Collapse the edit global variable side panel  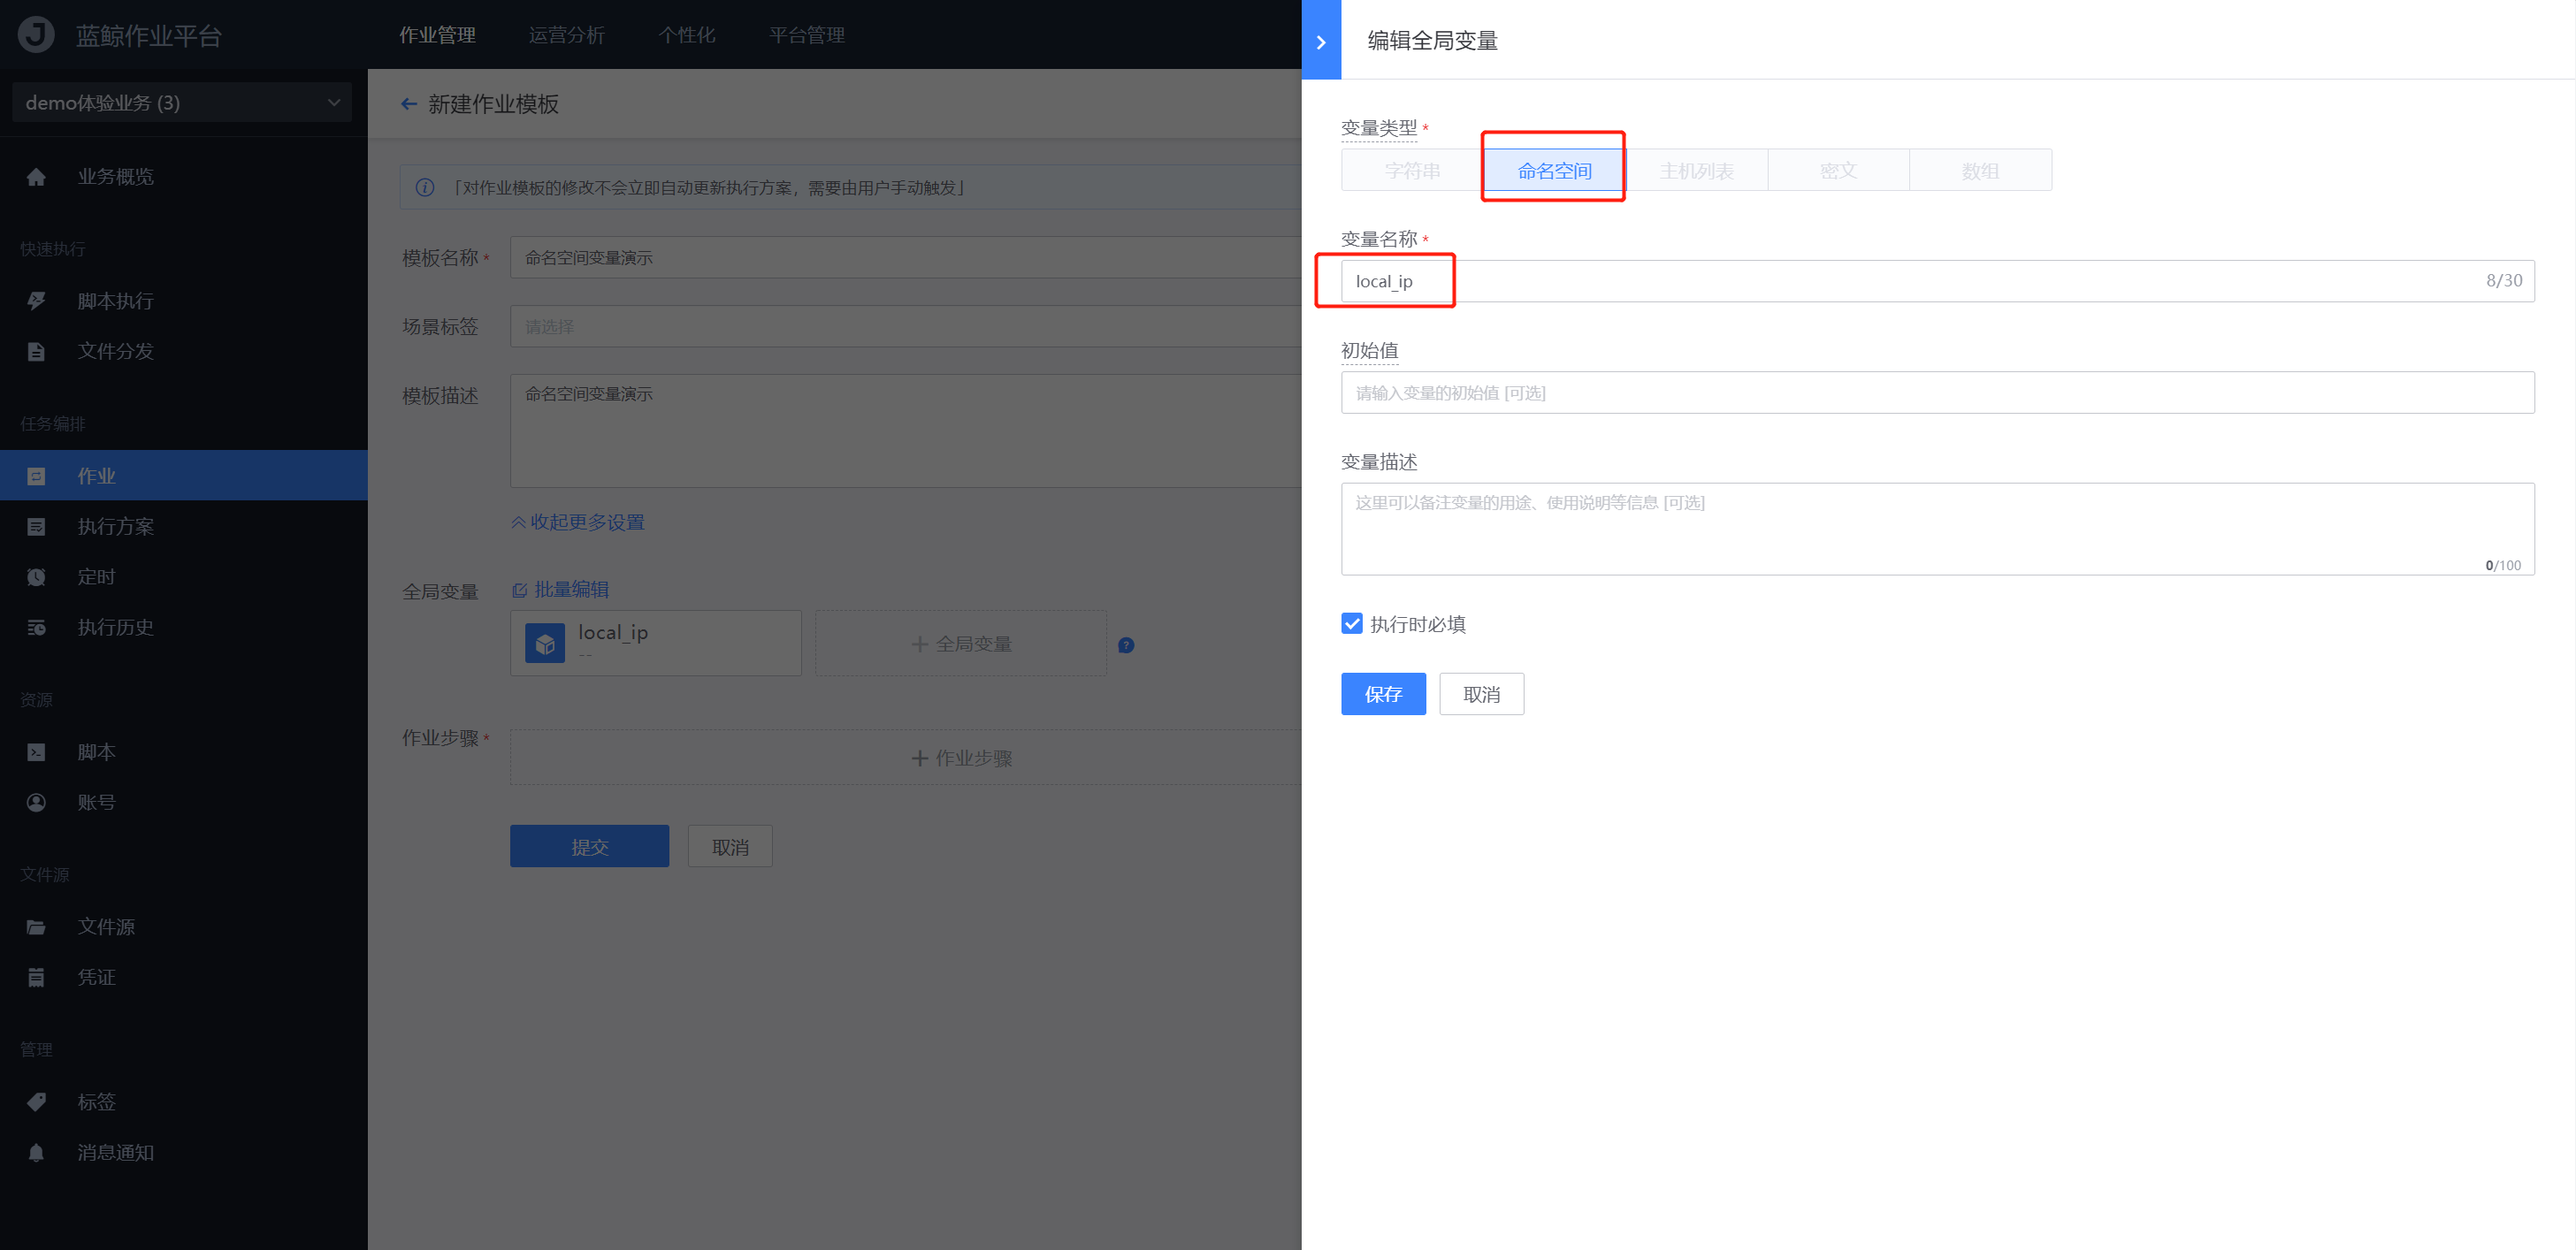[1321, 41]
